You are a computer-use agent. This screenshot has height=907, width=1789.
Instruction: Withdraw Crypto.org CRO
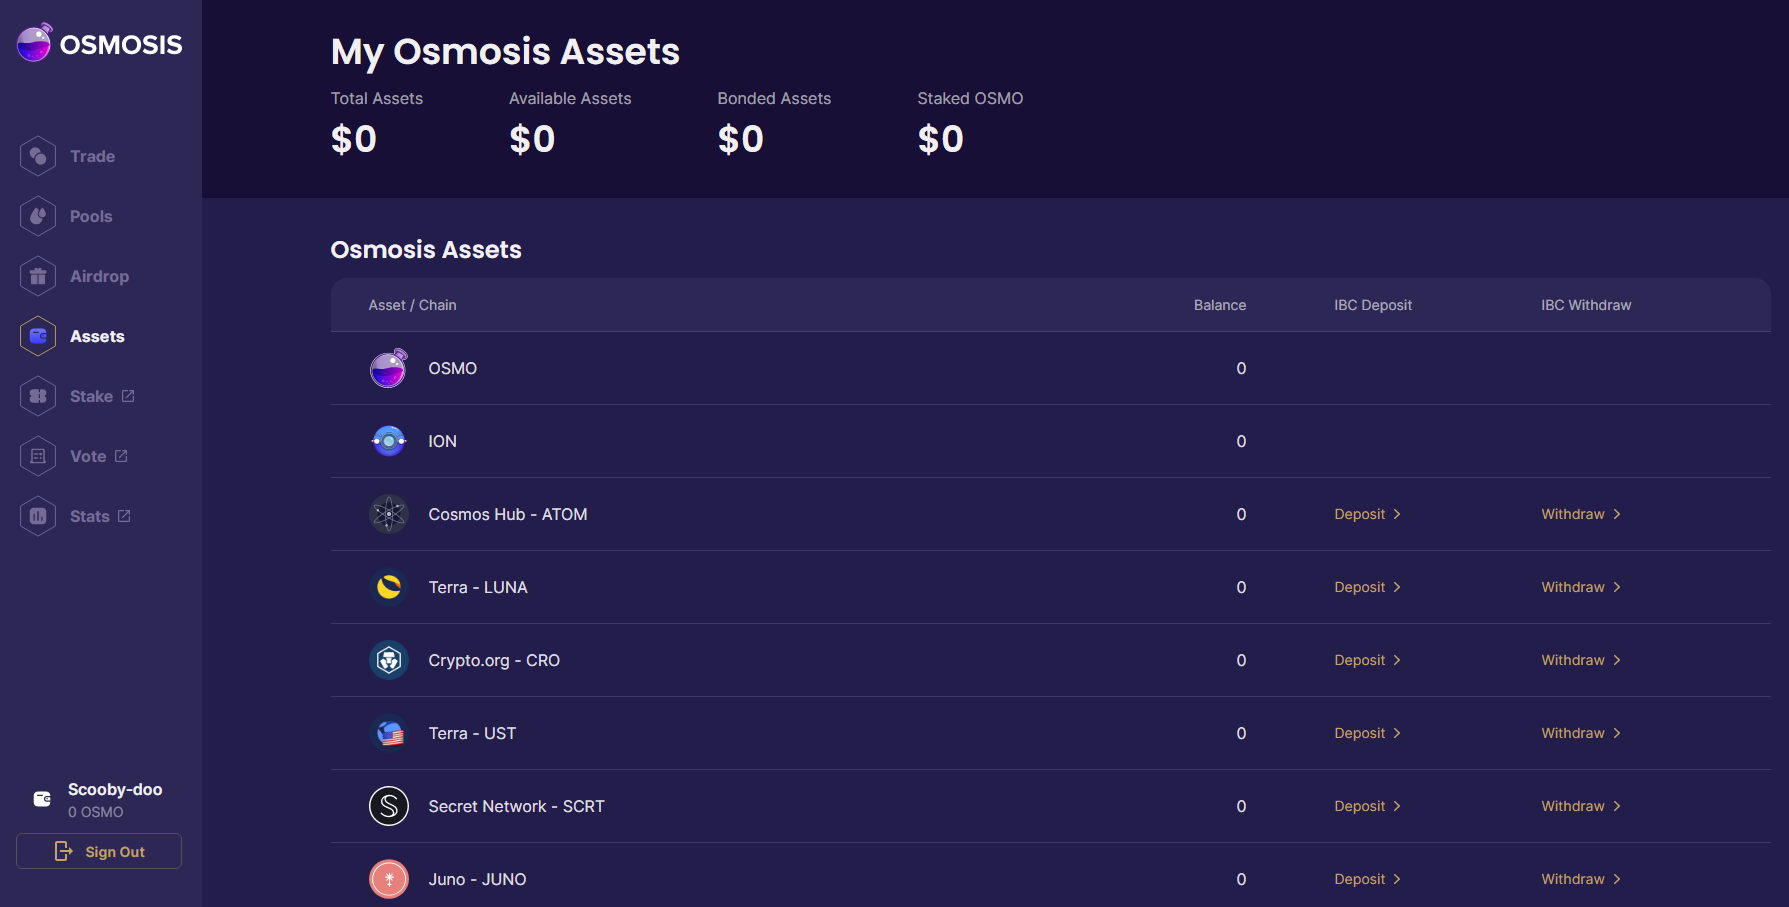[x=1581, y=660]
